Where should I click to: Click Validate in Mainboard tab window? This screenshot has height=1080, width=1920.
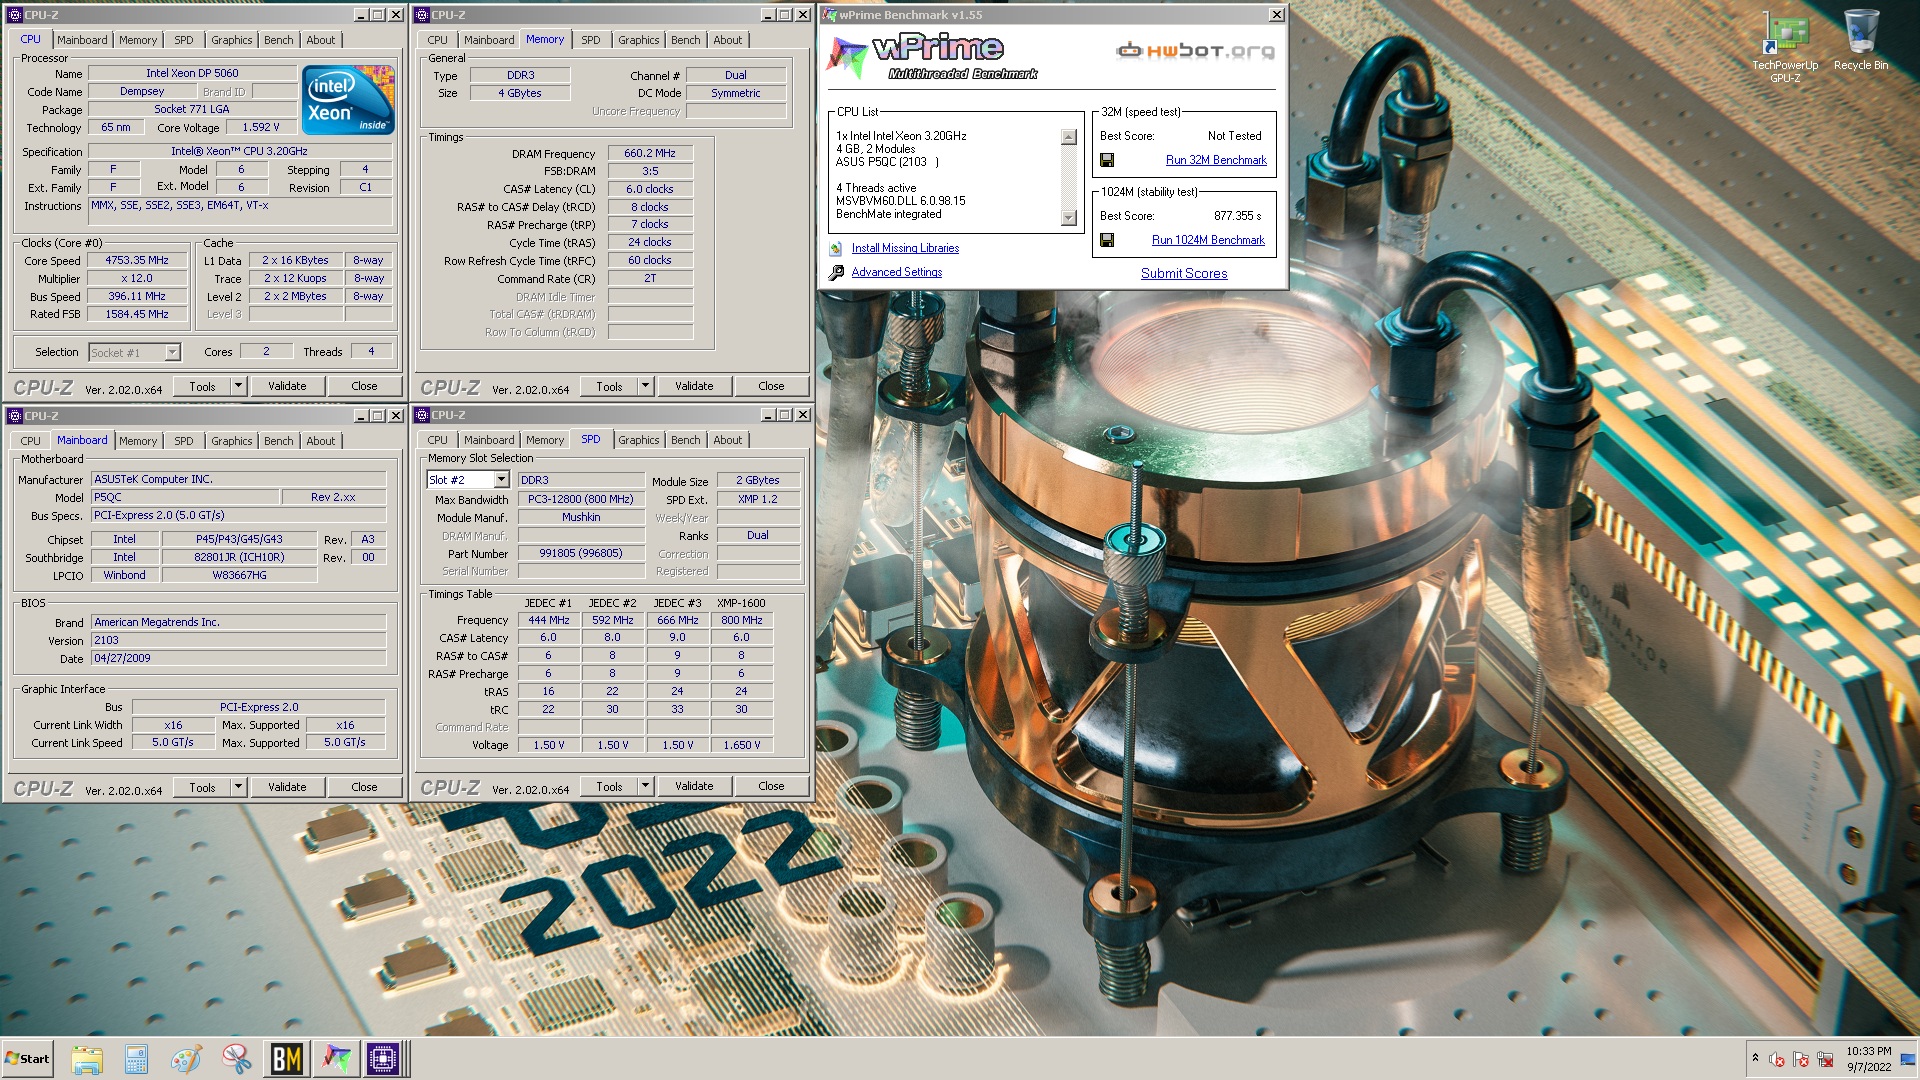click(x=287, y=787)
